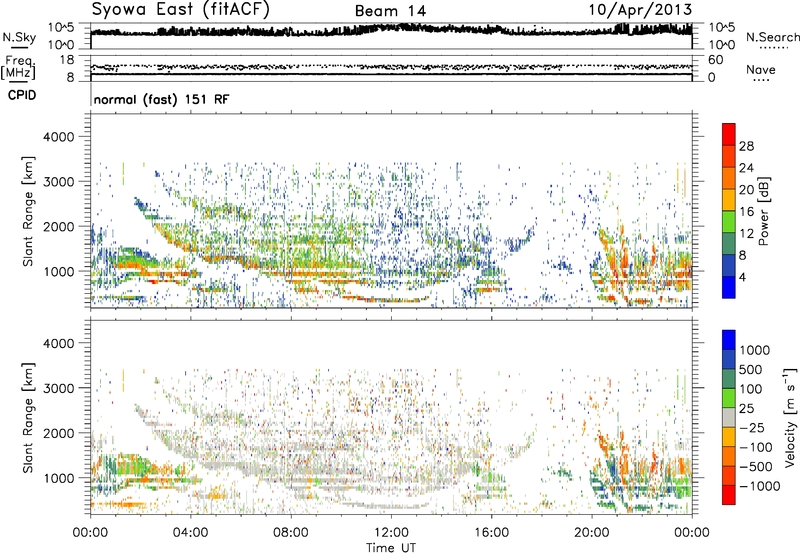Pick the red bottom segment of velocity colorbar

(x=729, y=495)
